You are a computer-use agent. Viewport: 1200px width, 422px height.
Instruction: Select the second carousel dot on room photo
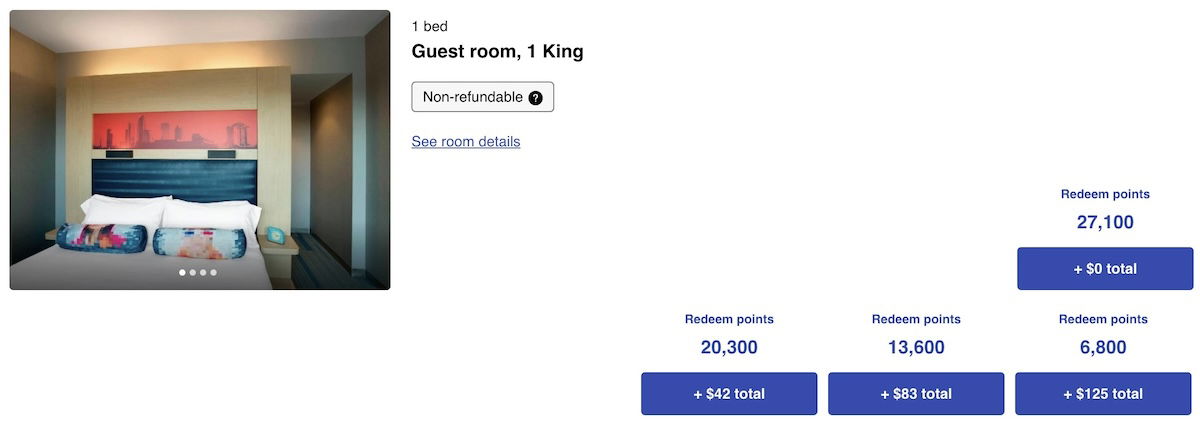[192, 272]
